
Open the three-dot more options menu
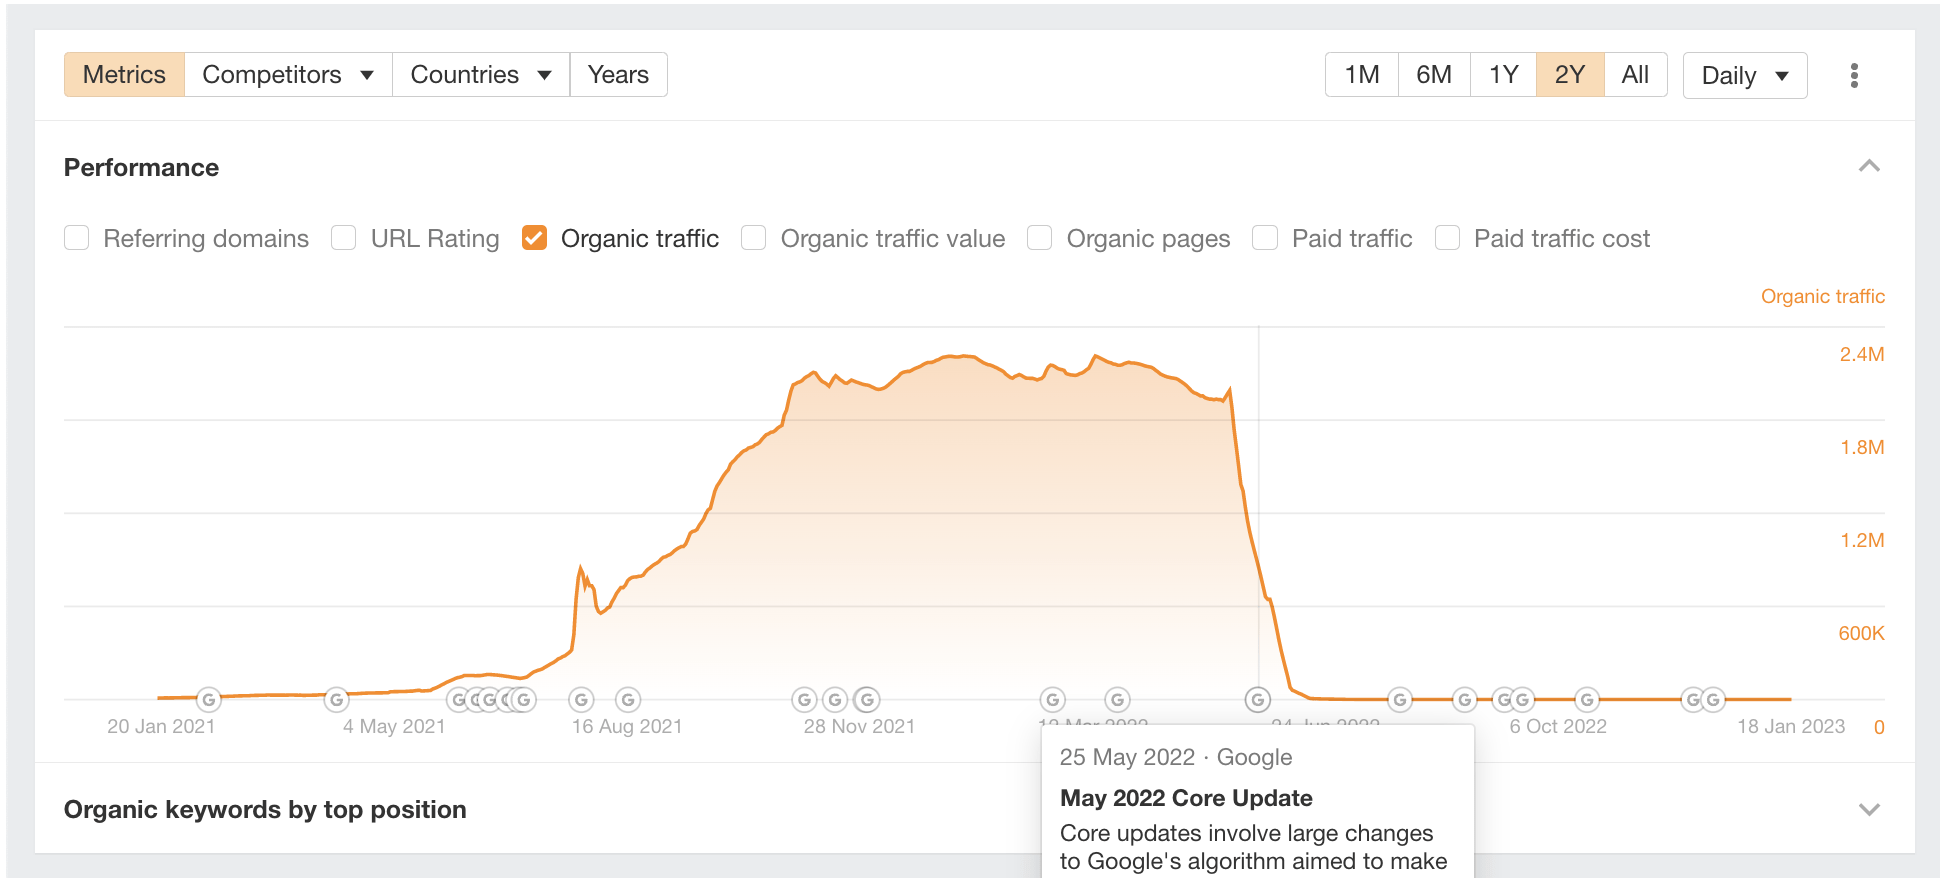pyautogui.click(x=1854, y=76)
